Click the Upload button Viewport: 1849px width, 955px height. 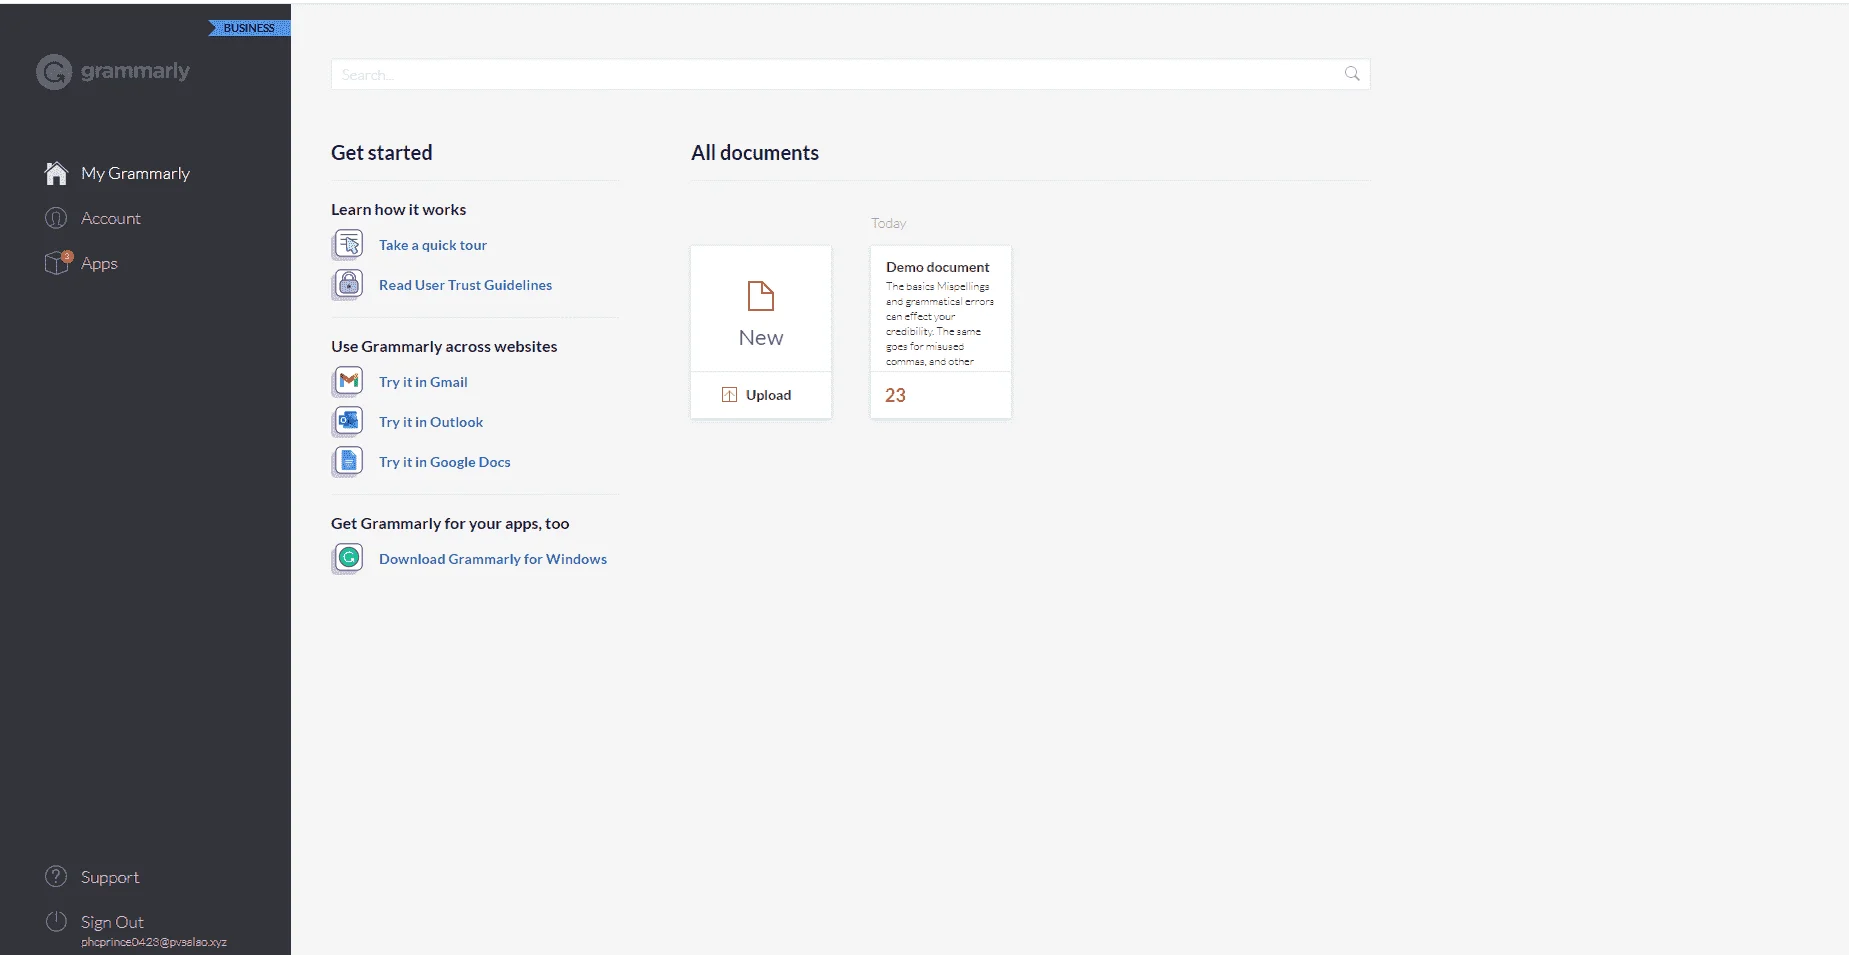(x=761, y=395)
